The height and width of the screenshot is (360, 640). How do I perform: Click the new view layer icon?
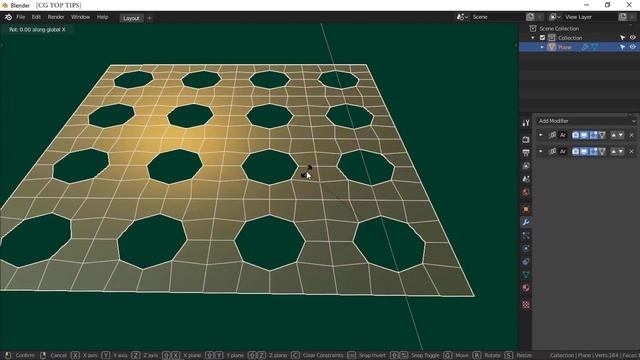(622, 17)
